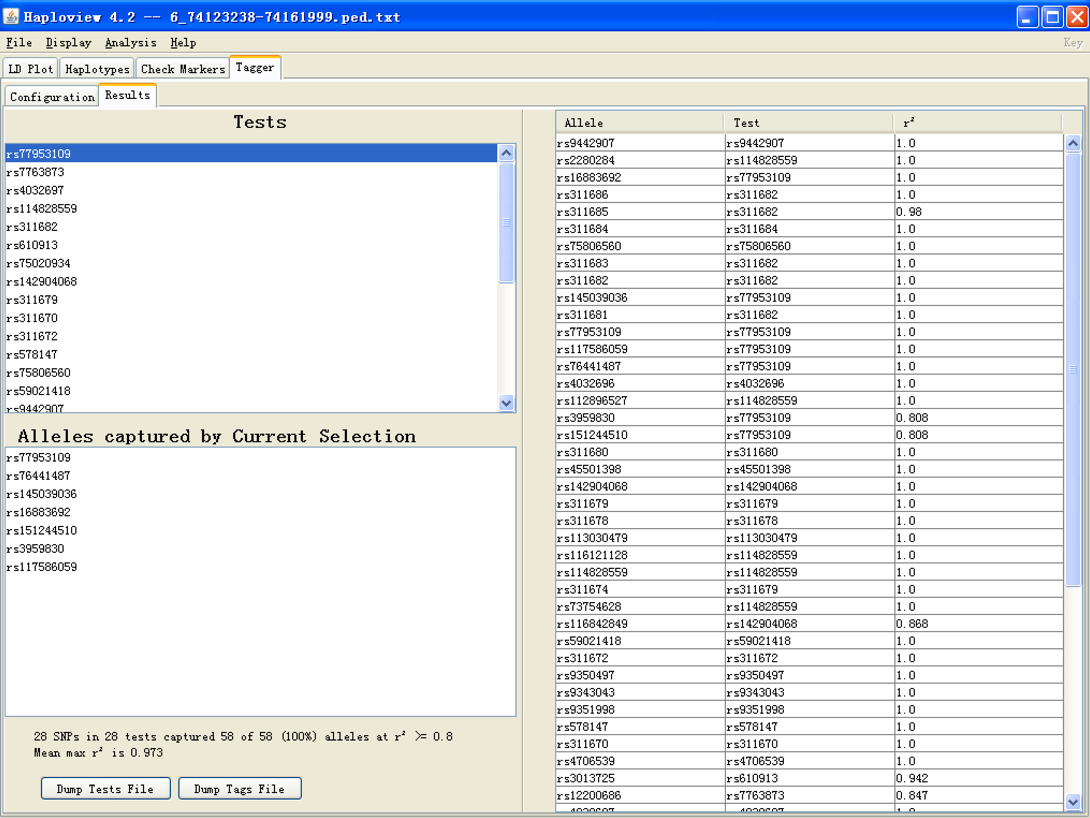Click rs16883692 in captured alleles list

261,512
